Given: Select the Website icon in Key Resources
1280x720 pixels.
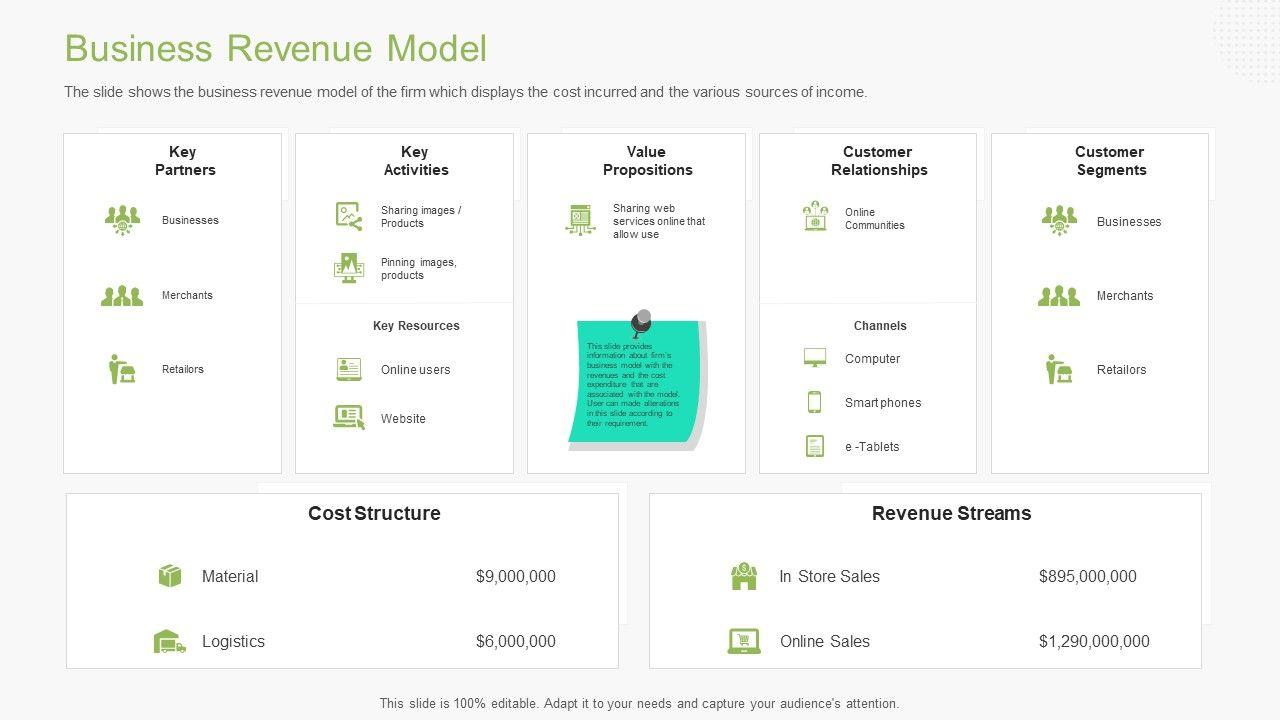Looking at the screenshot, I should click(349, 418).
